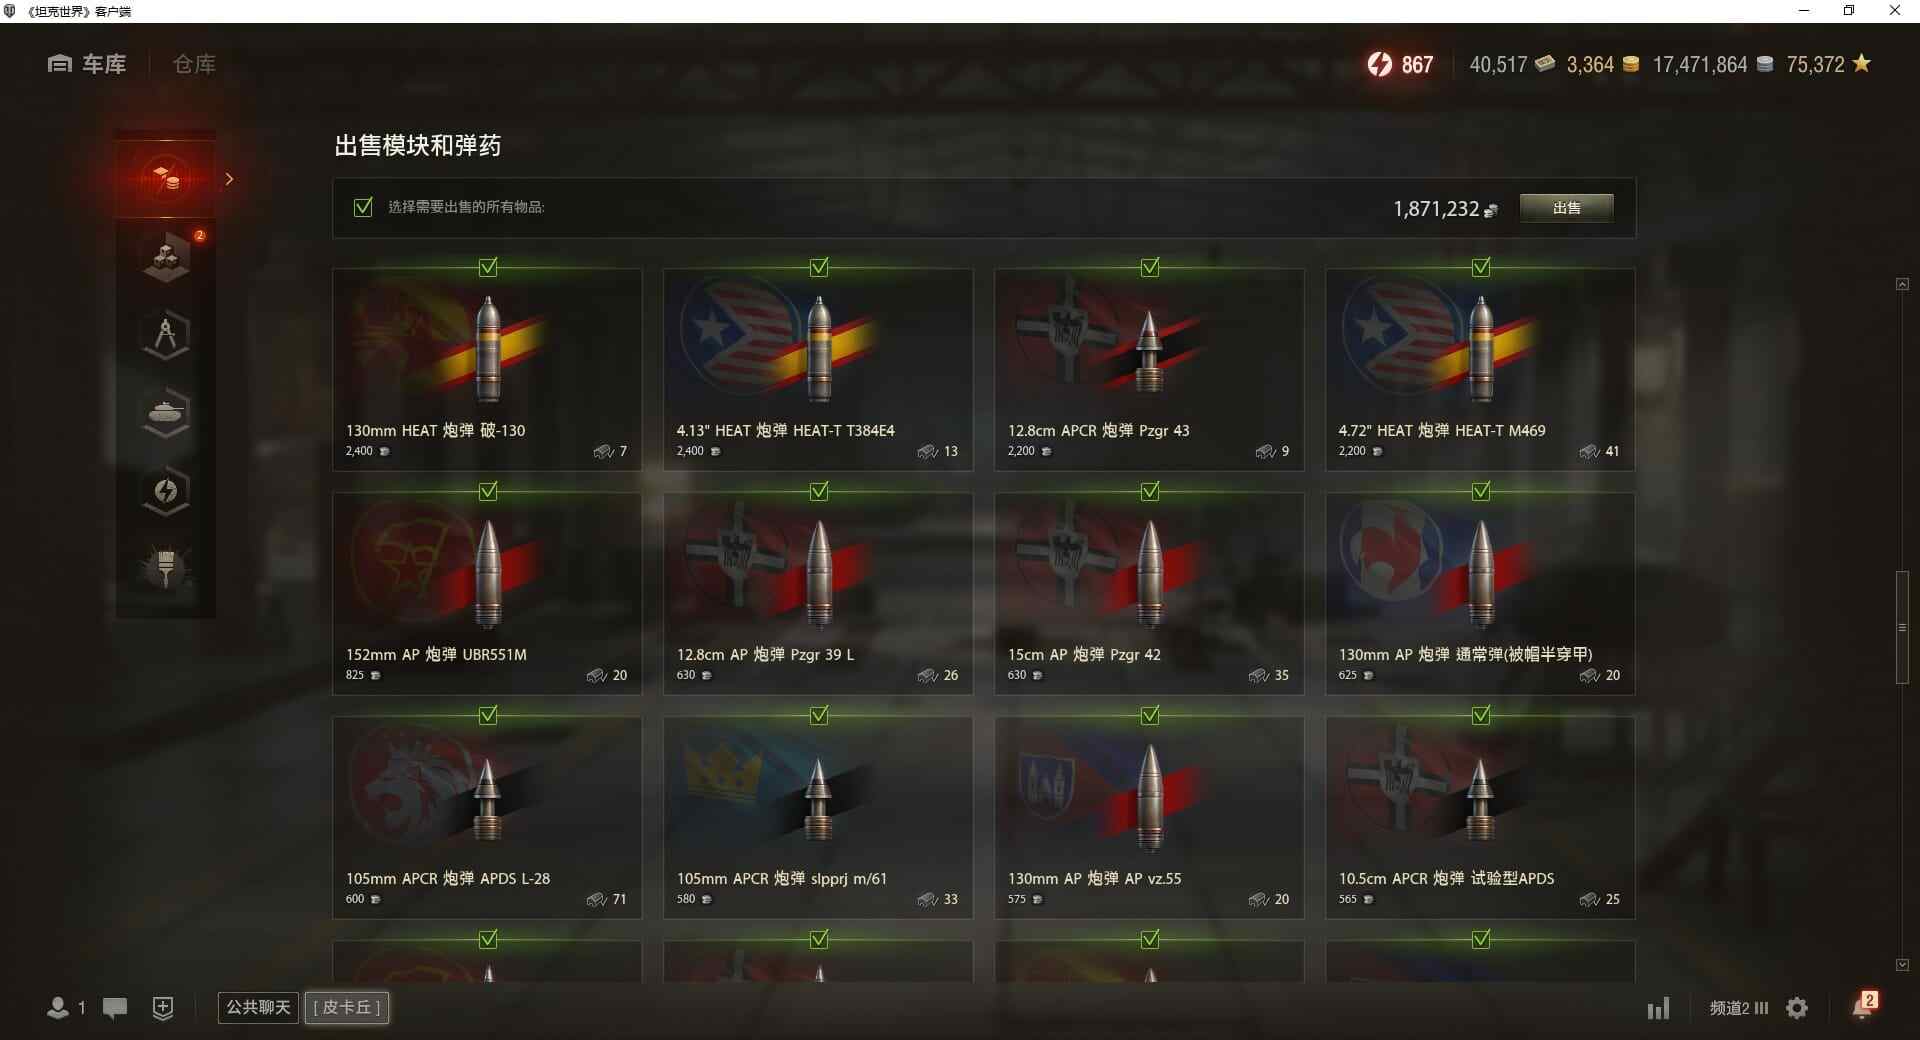
Task: Click the 出售 sell button
Action: 1566,208
